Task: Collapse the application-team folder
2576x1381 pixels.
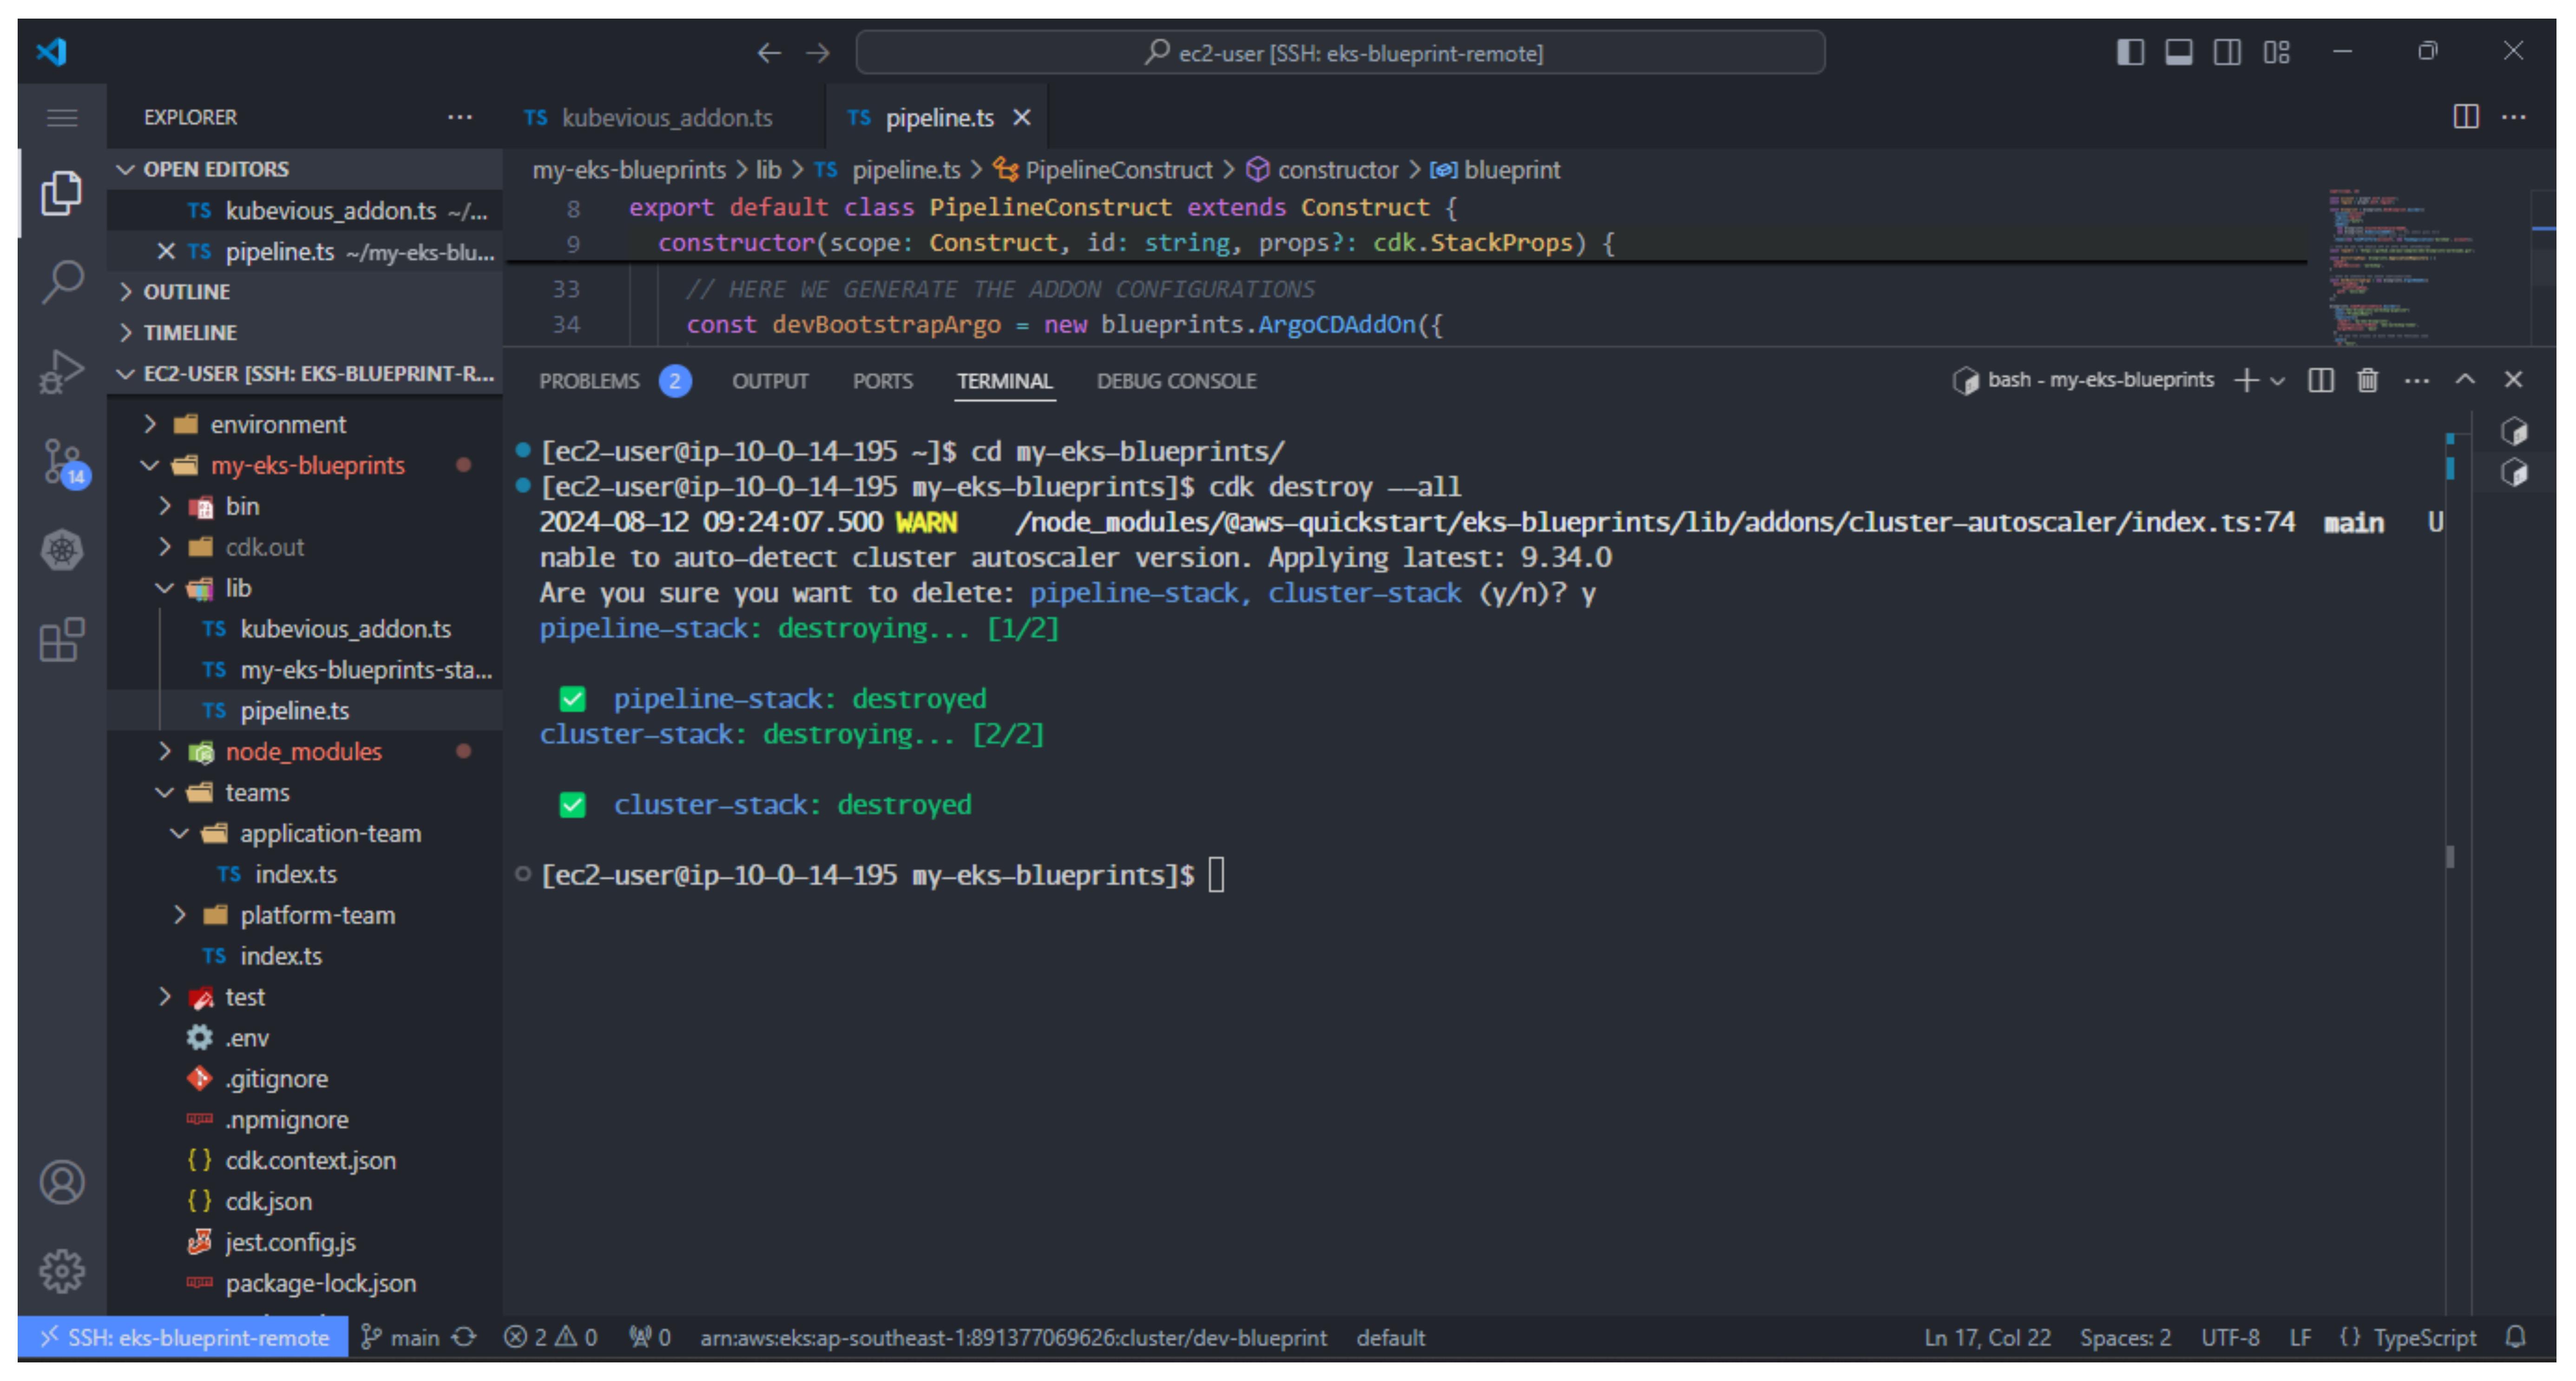Action: tap(305, 834)
